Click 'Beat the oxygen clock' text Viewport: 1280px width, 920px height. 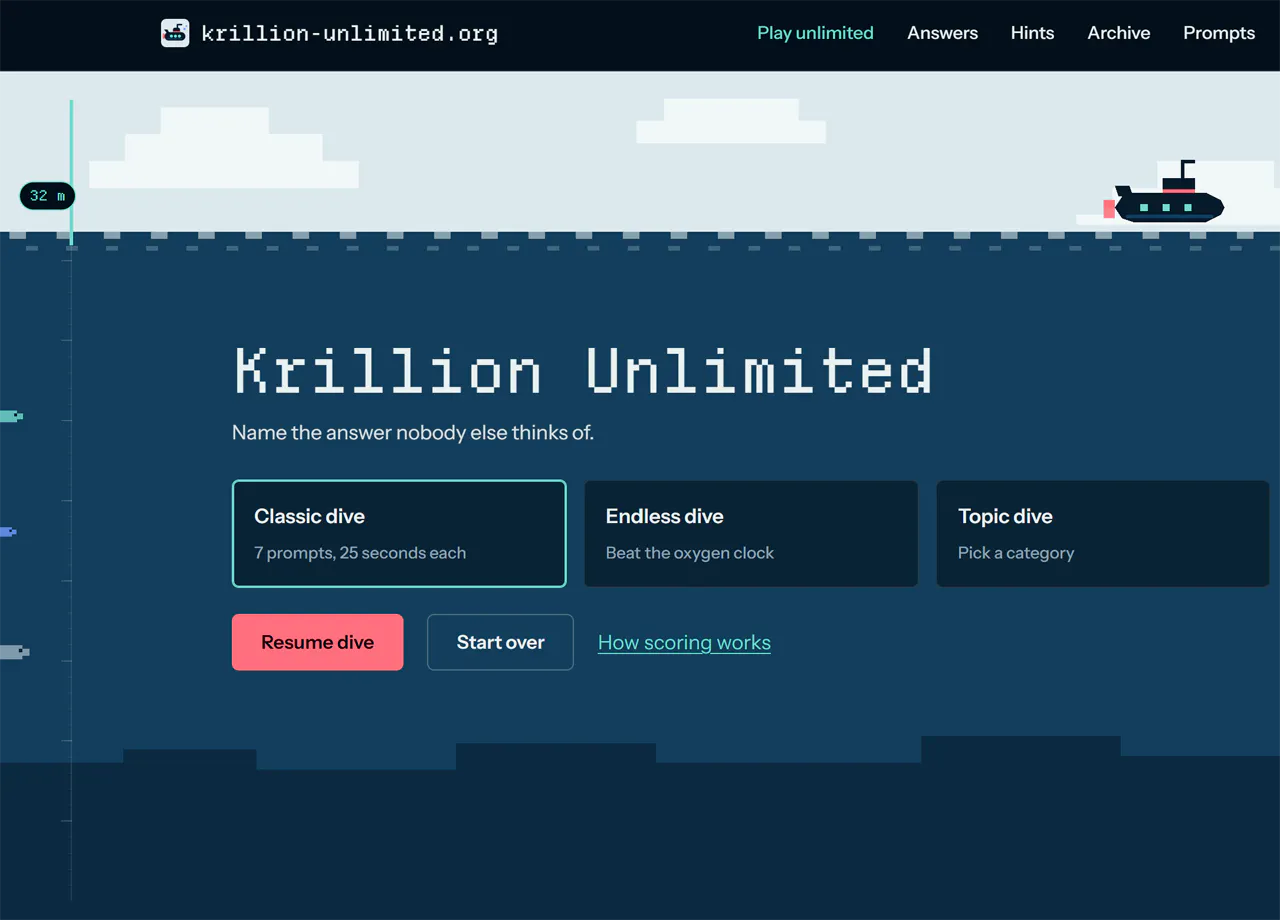point(690,553)
